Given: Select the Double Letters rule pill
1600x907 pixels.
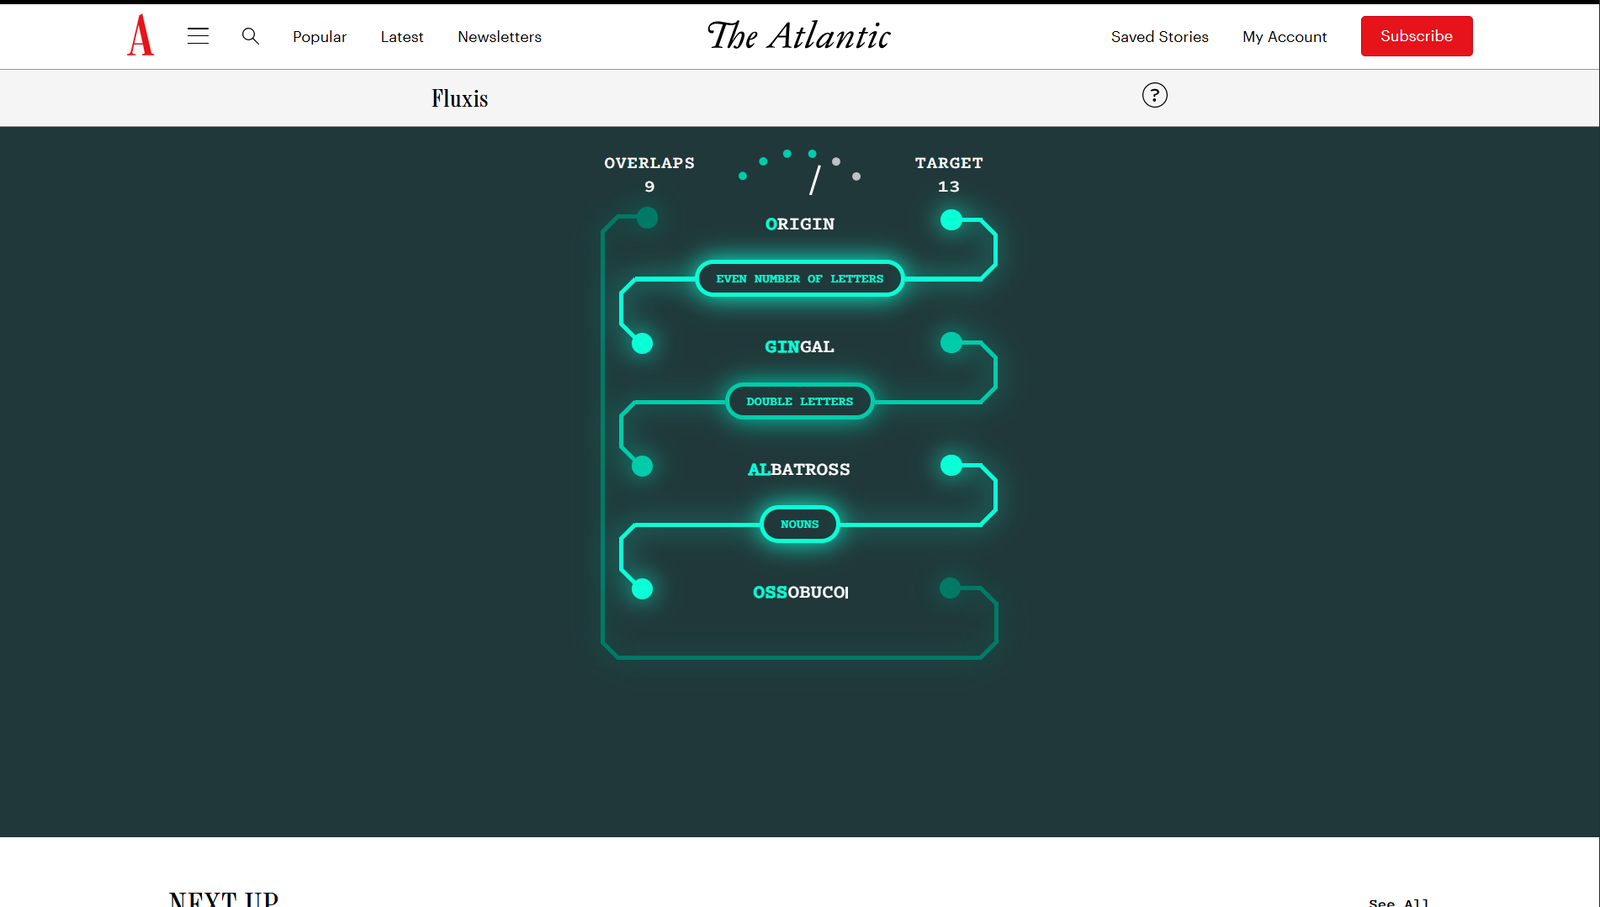Looking at the screenshot, I should pyautogui.click(x=799, y=402).
